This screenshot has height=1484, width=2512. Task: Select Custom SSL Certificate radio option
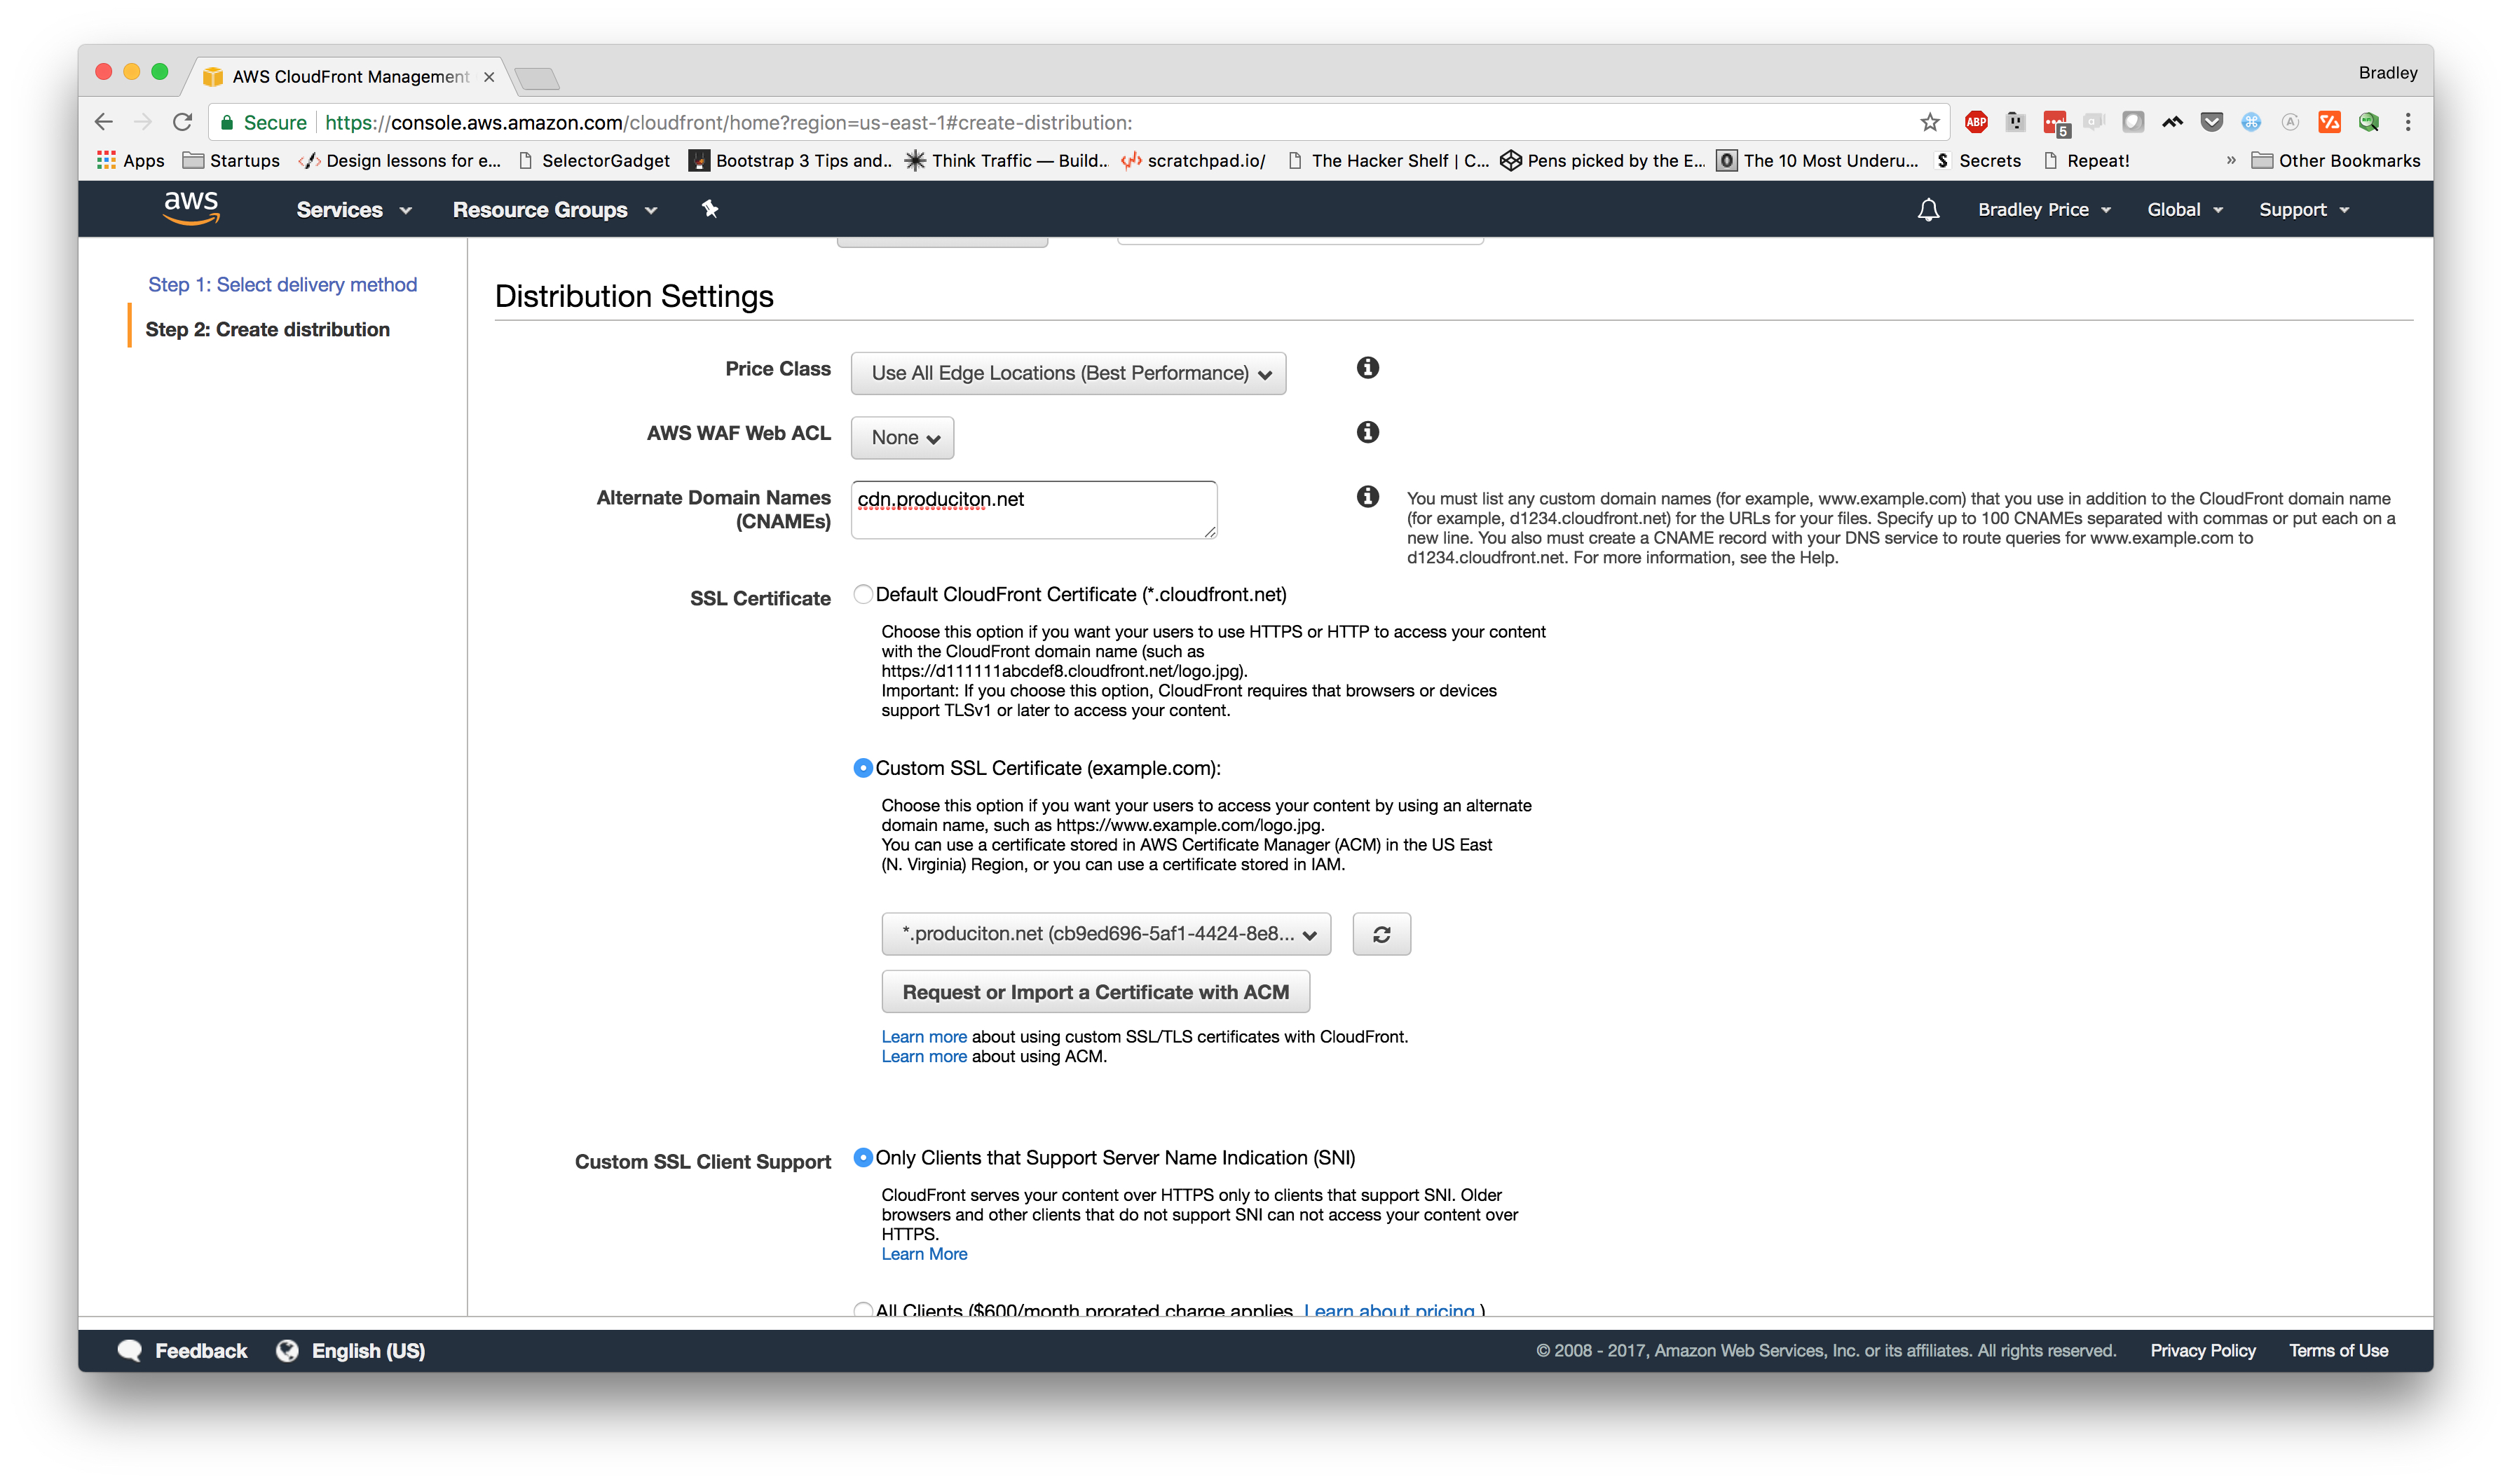point(863,768)
